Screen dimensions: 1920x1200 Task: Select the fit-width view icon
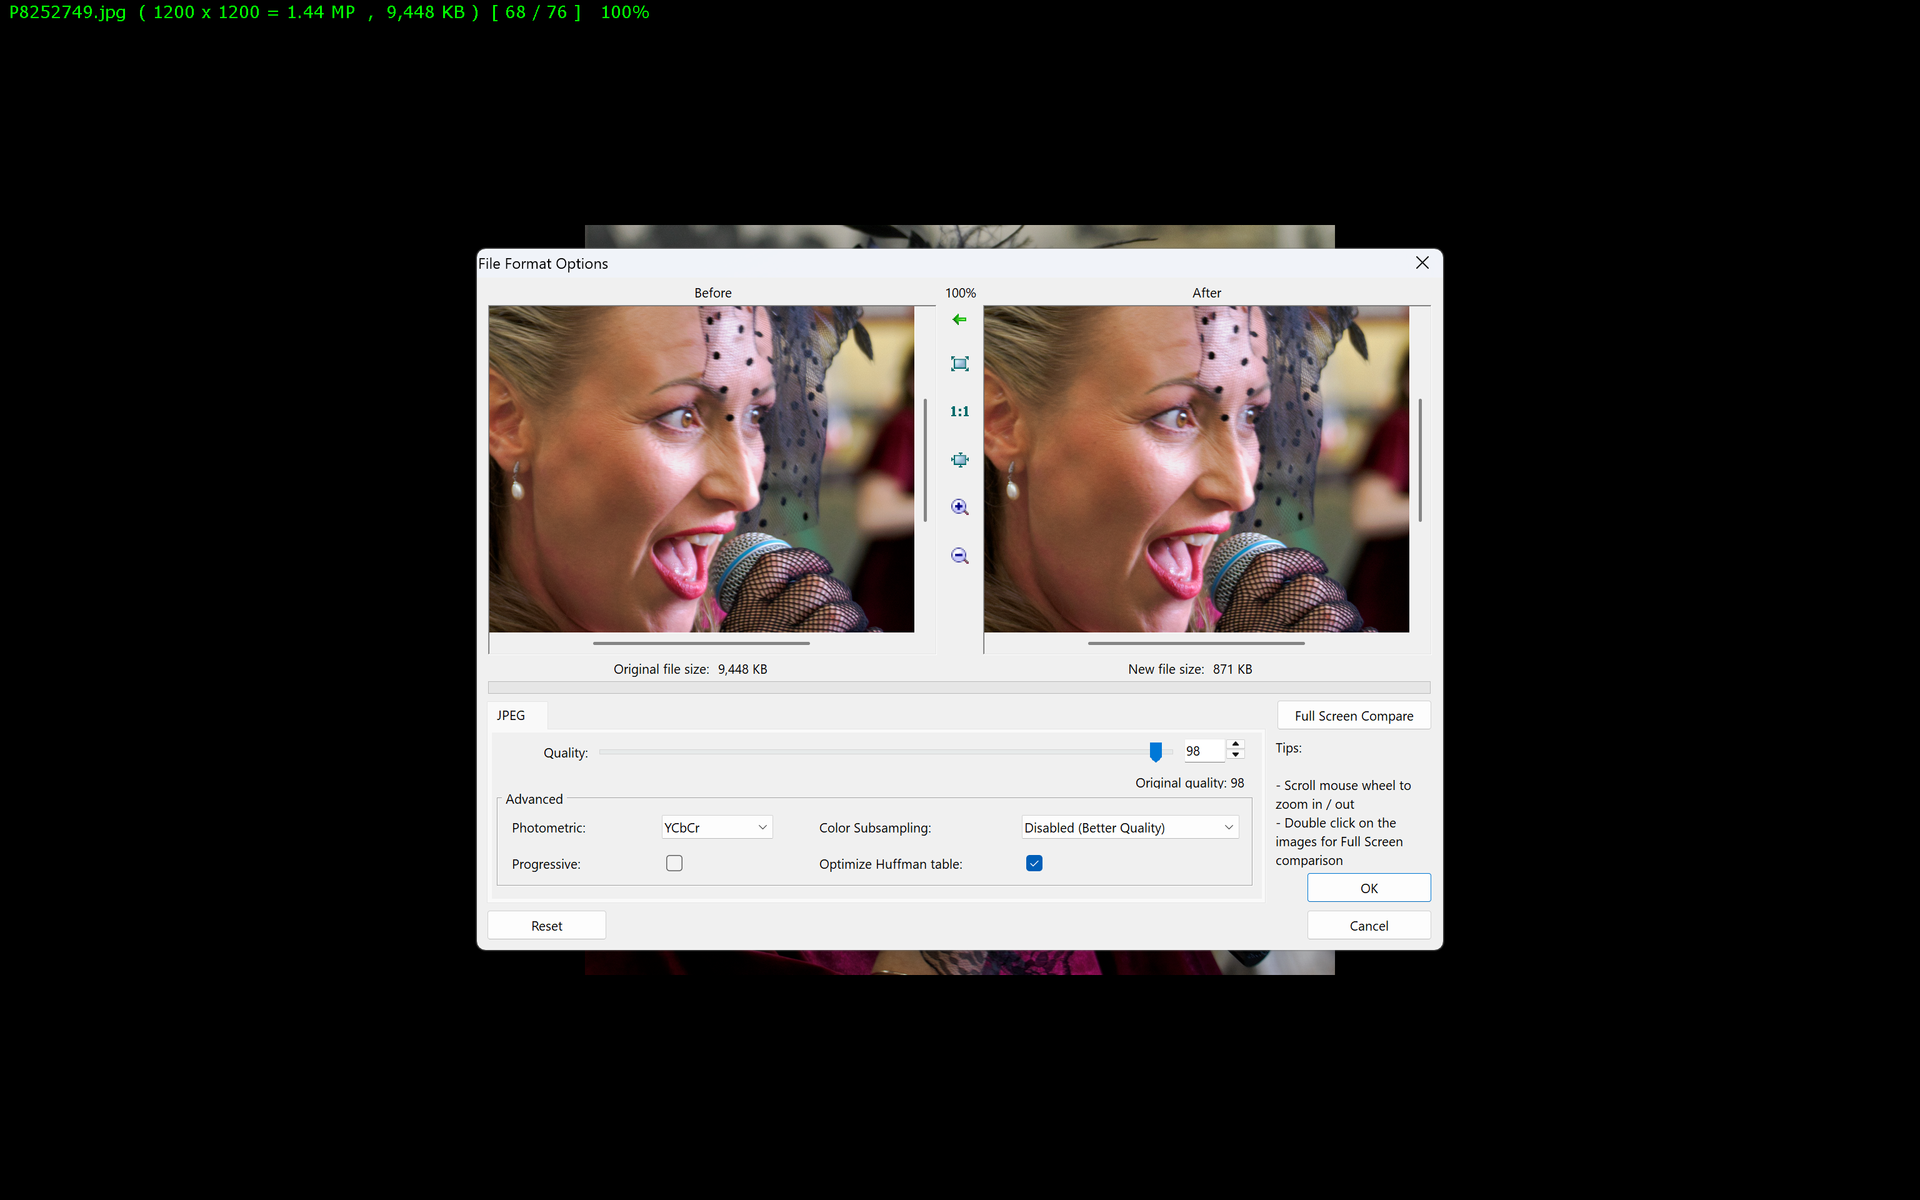click(959, 459)
